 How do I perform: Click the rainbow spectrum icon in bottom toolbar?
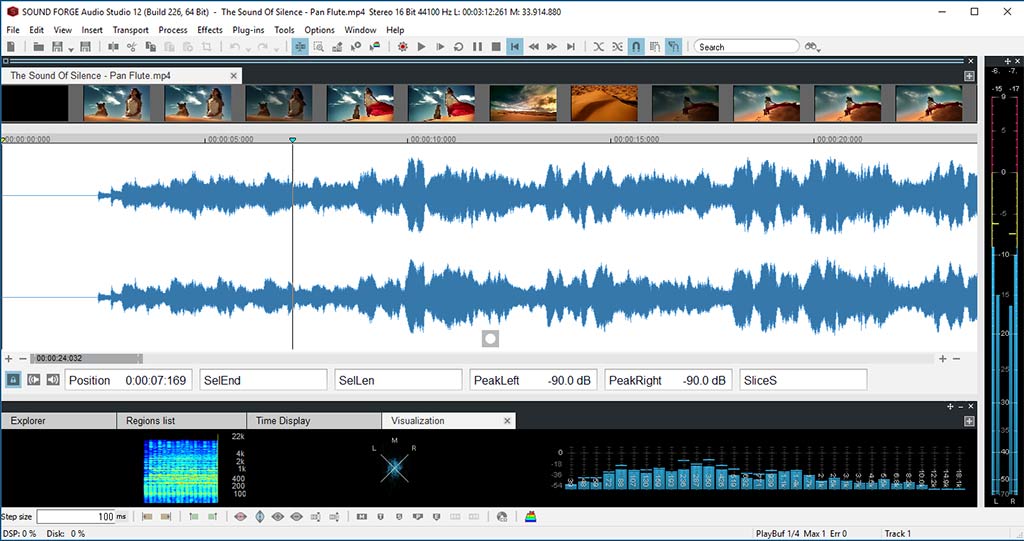[x=530, y=517]
